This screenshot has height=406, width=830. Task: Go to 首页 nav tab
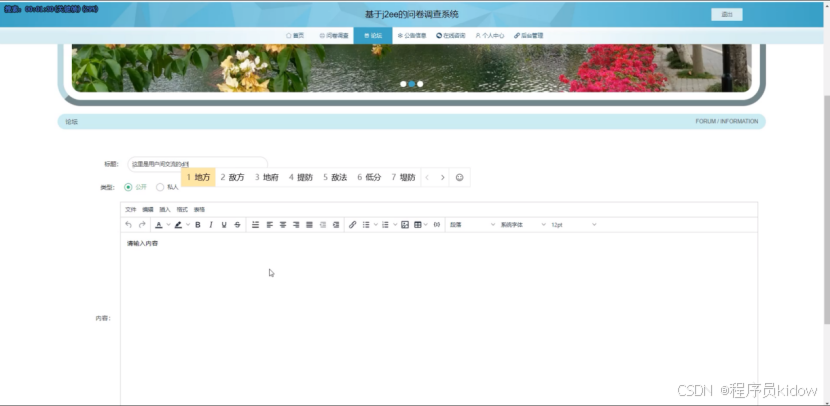[295, 35]
